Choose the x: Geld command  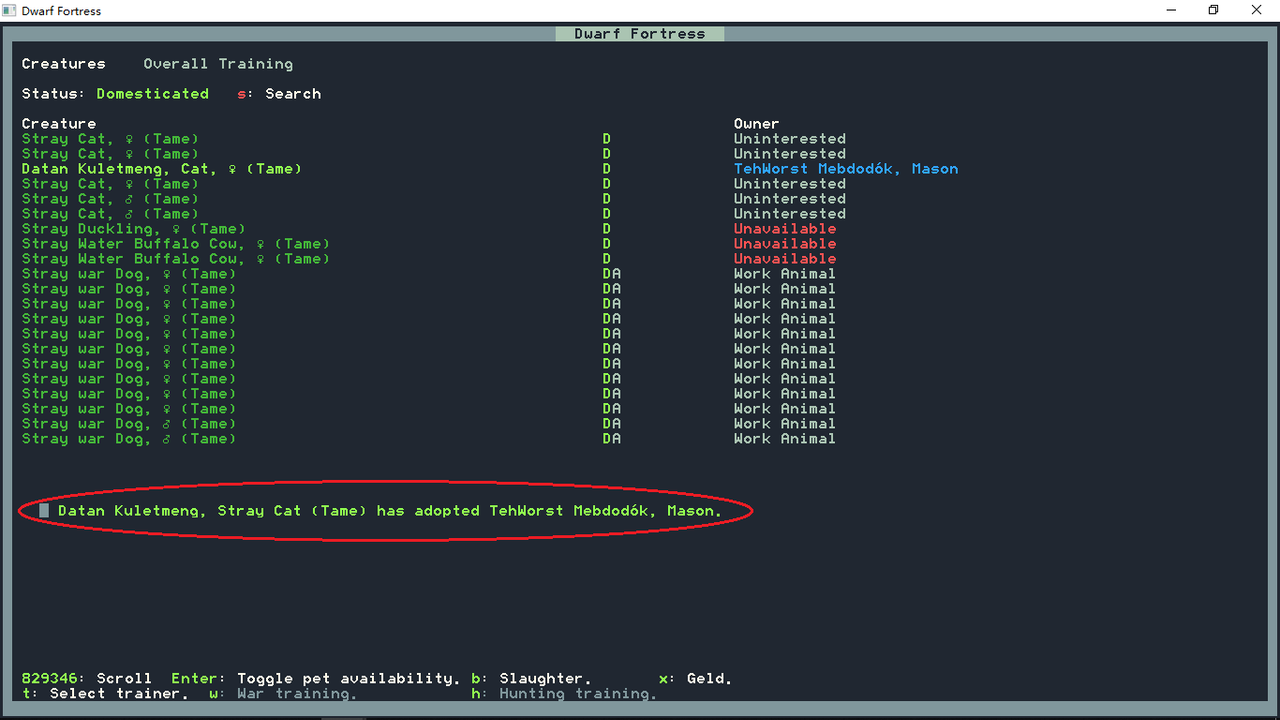pos(696,679)
